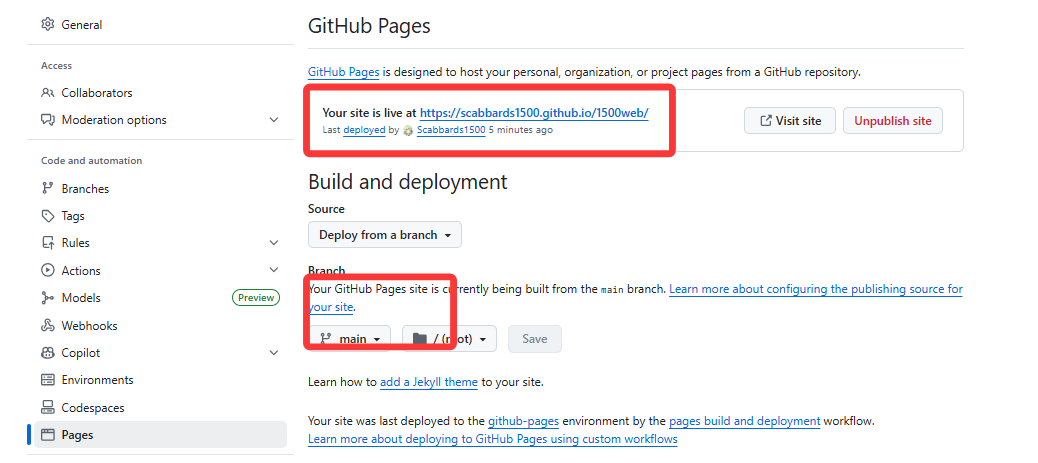This screenshot has width=1038, height=463.
Task: Expand the Copilot section chevron
Action: tap(274, 353)
